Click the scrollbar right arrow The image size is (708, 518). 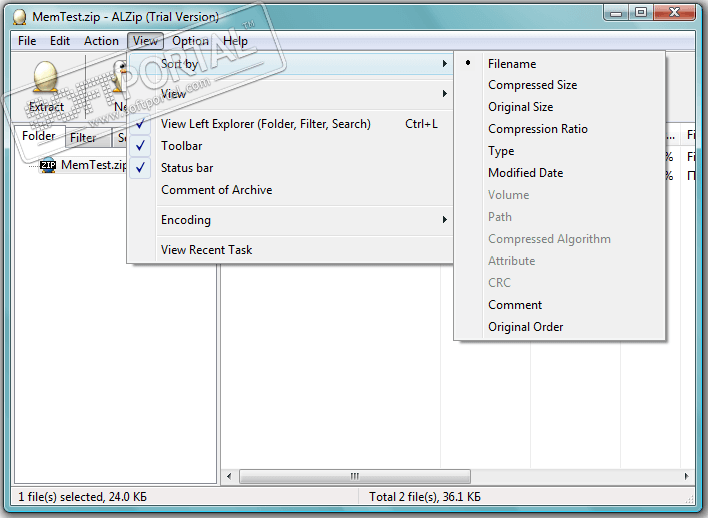tap(686, 476)
